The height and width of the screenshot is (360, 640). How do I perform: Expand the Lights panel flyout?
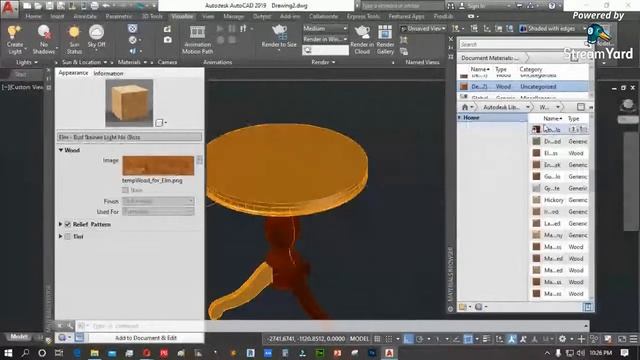(x=27, y=62)
